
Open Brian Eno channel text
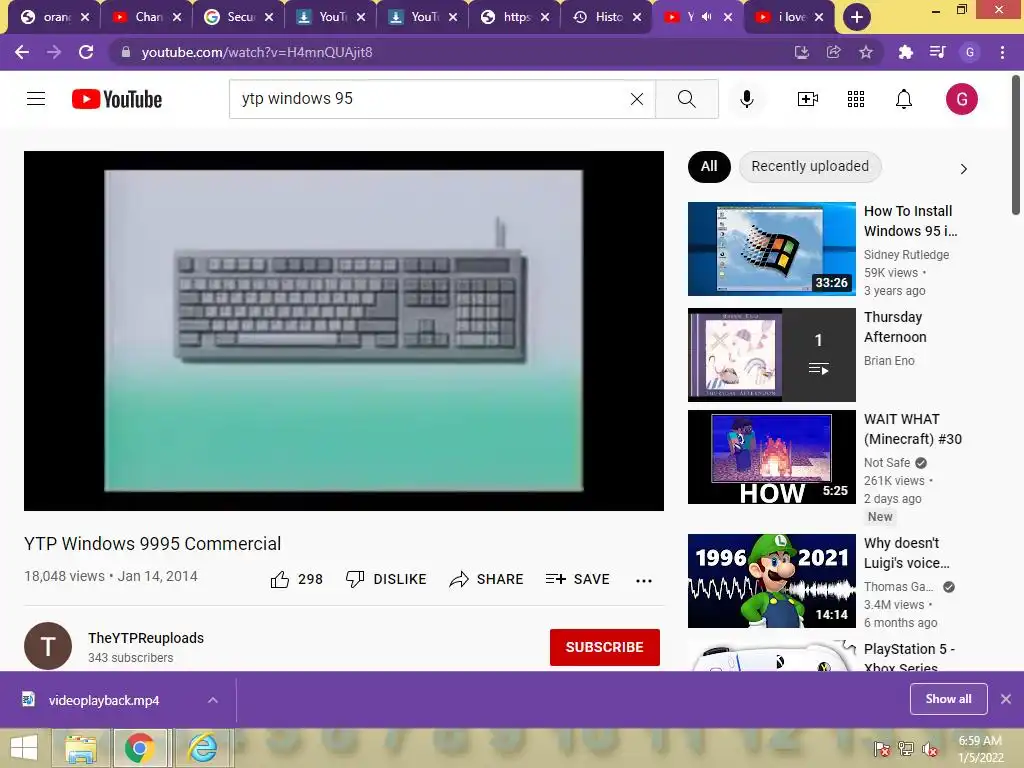click(x=889, y=360)
